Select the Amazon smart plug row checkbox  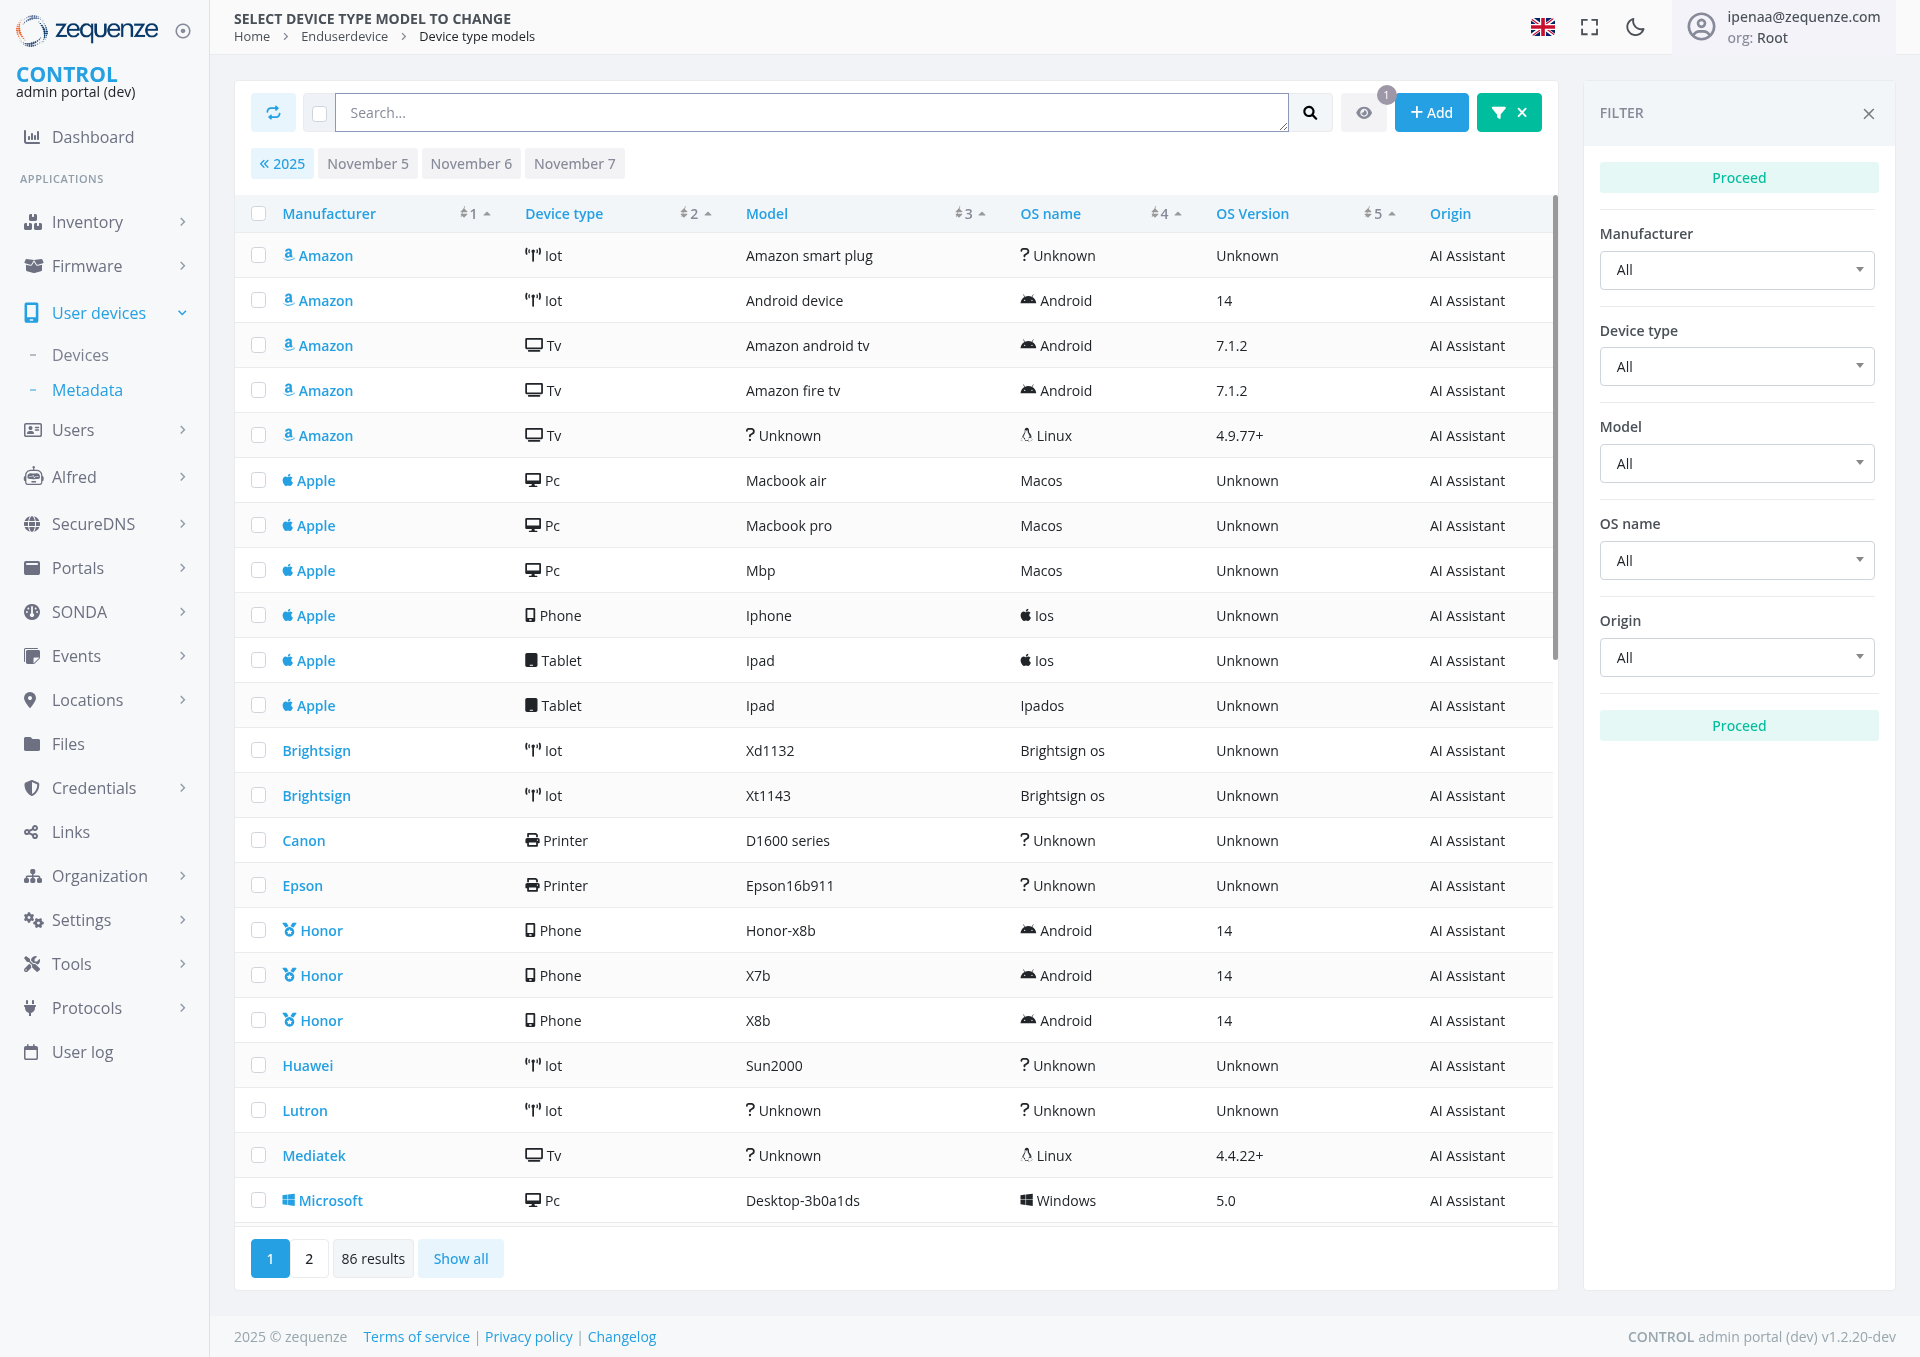tap(259, 256)
